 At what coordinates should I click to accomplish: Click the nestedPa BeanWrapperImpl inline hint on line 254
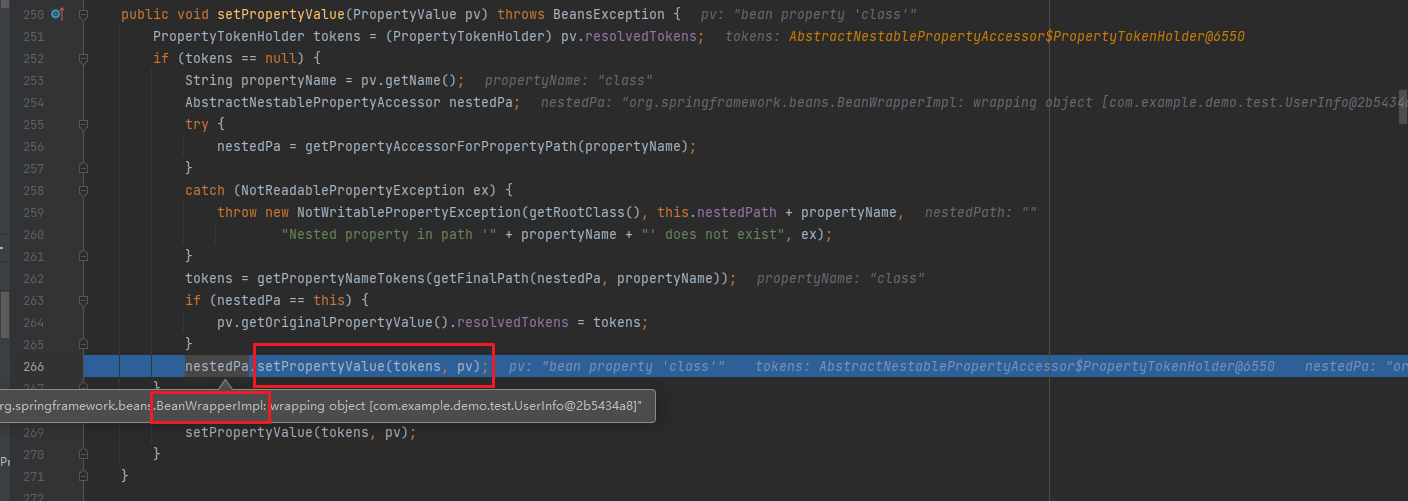(974, 103)
